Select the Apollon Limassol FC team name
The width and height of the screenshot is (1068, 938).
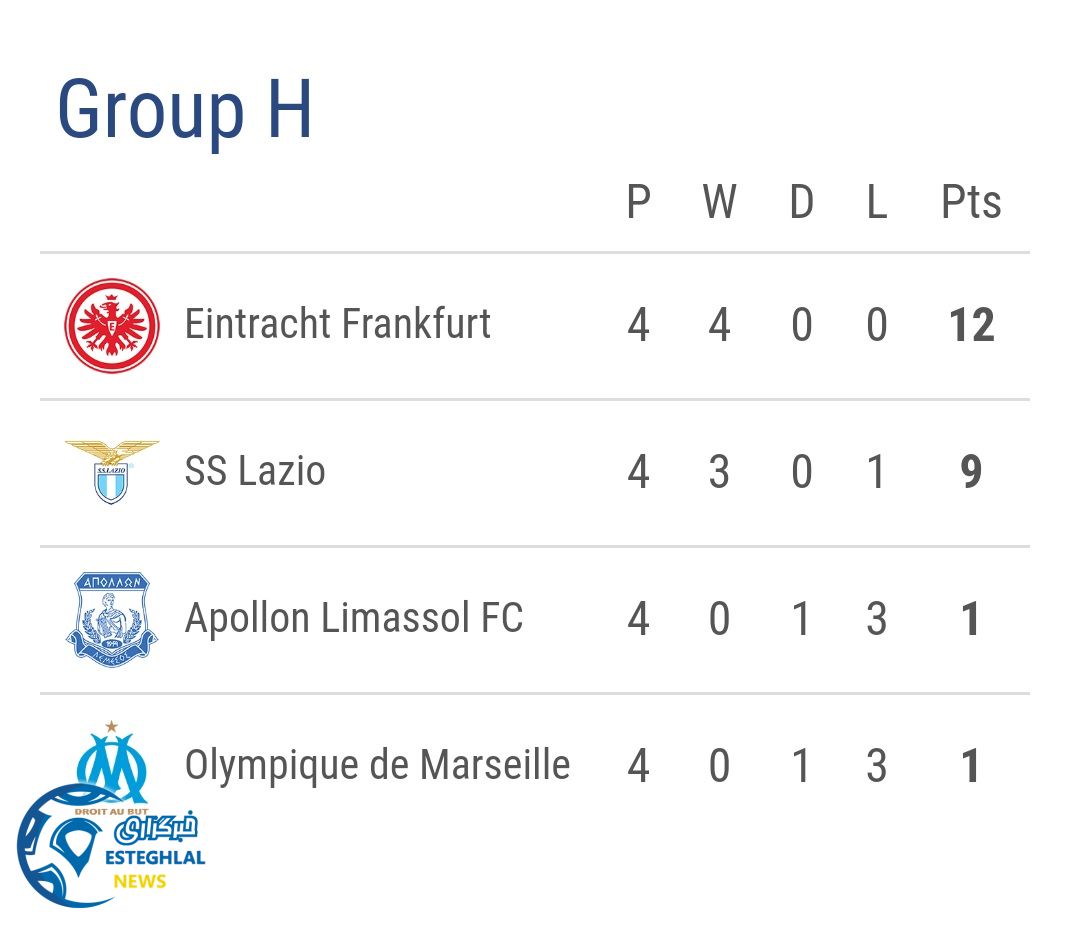(354, 618)
